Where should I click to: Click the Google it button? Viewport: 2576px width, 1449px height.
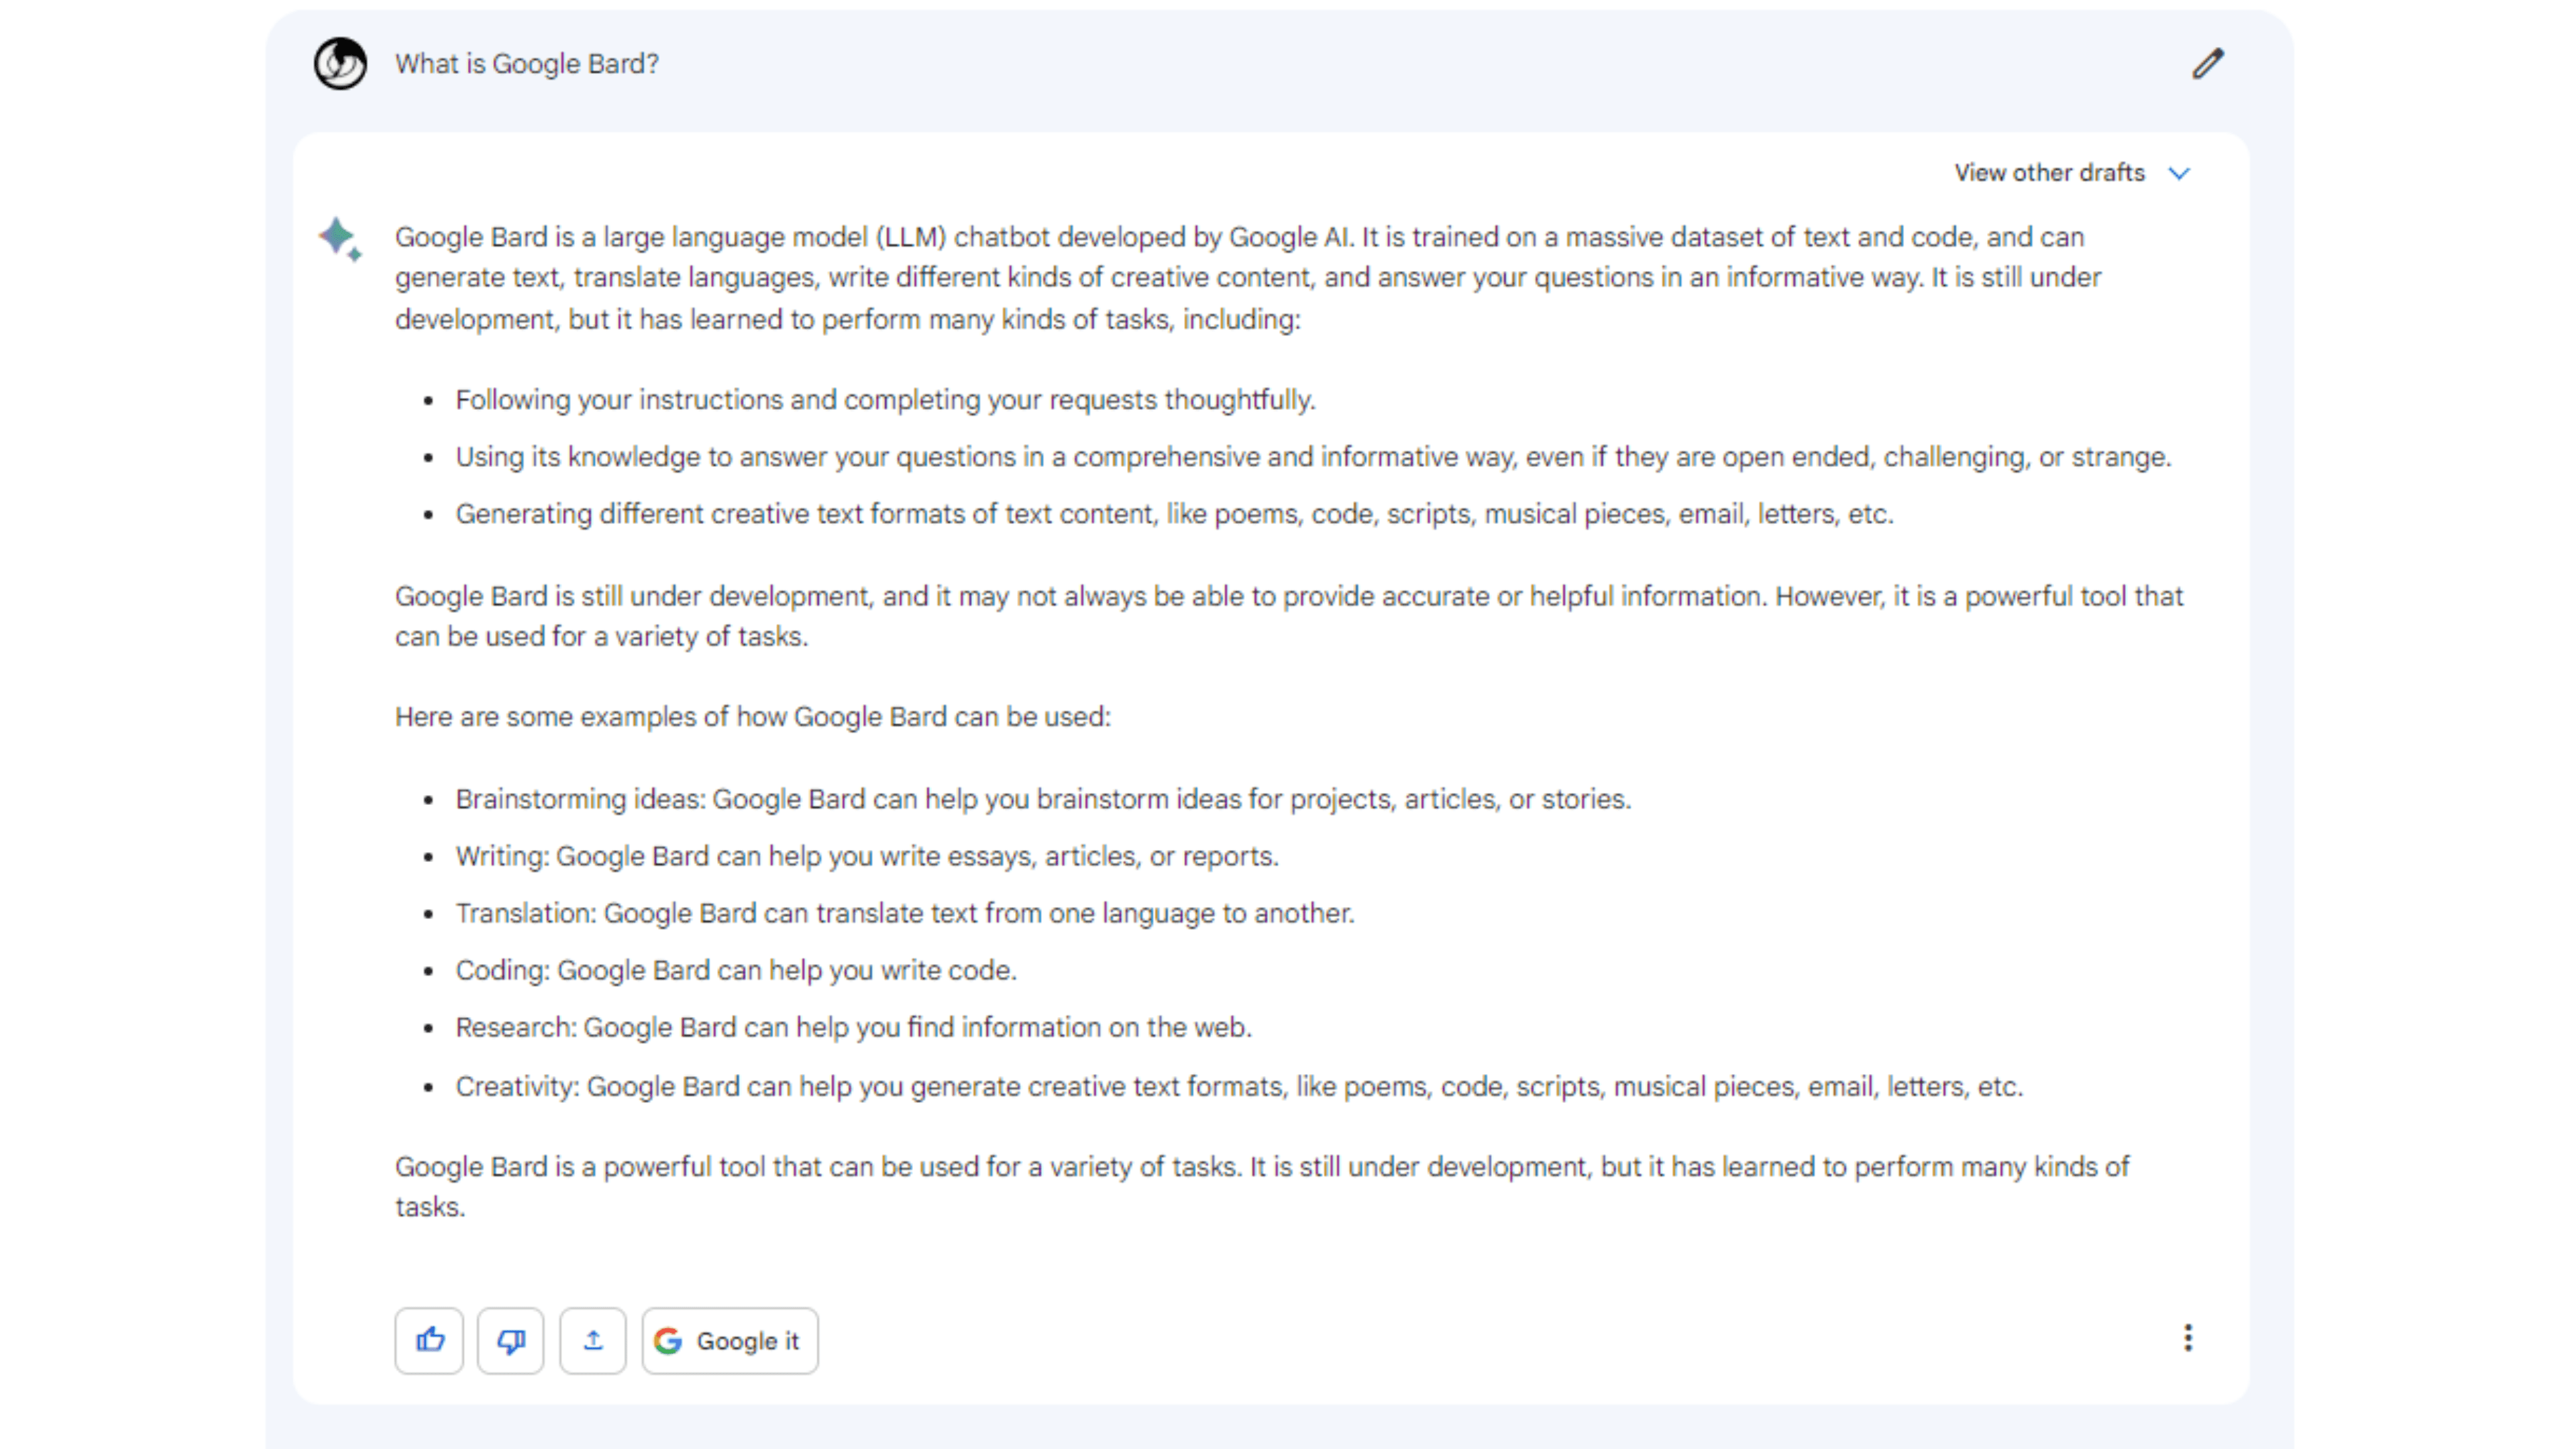[x=730, y=1340]
